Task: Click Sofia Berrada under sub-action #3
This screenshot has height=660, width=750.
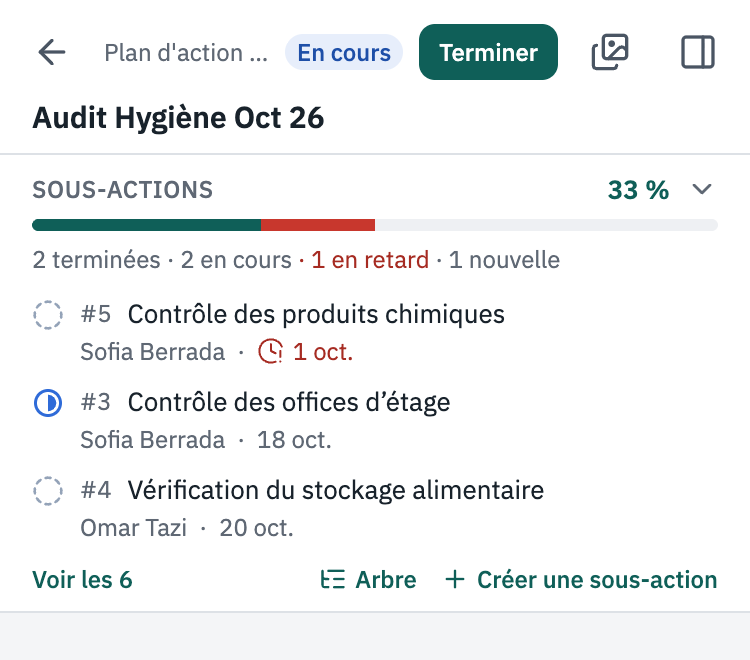Action: pyautogui.click(x=153, y=440)
